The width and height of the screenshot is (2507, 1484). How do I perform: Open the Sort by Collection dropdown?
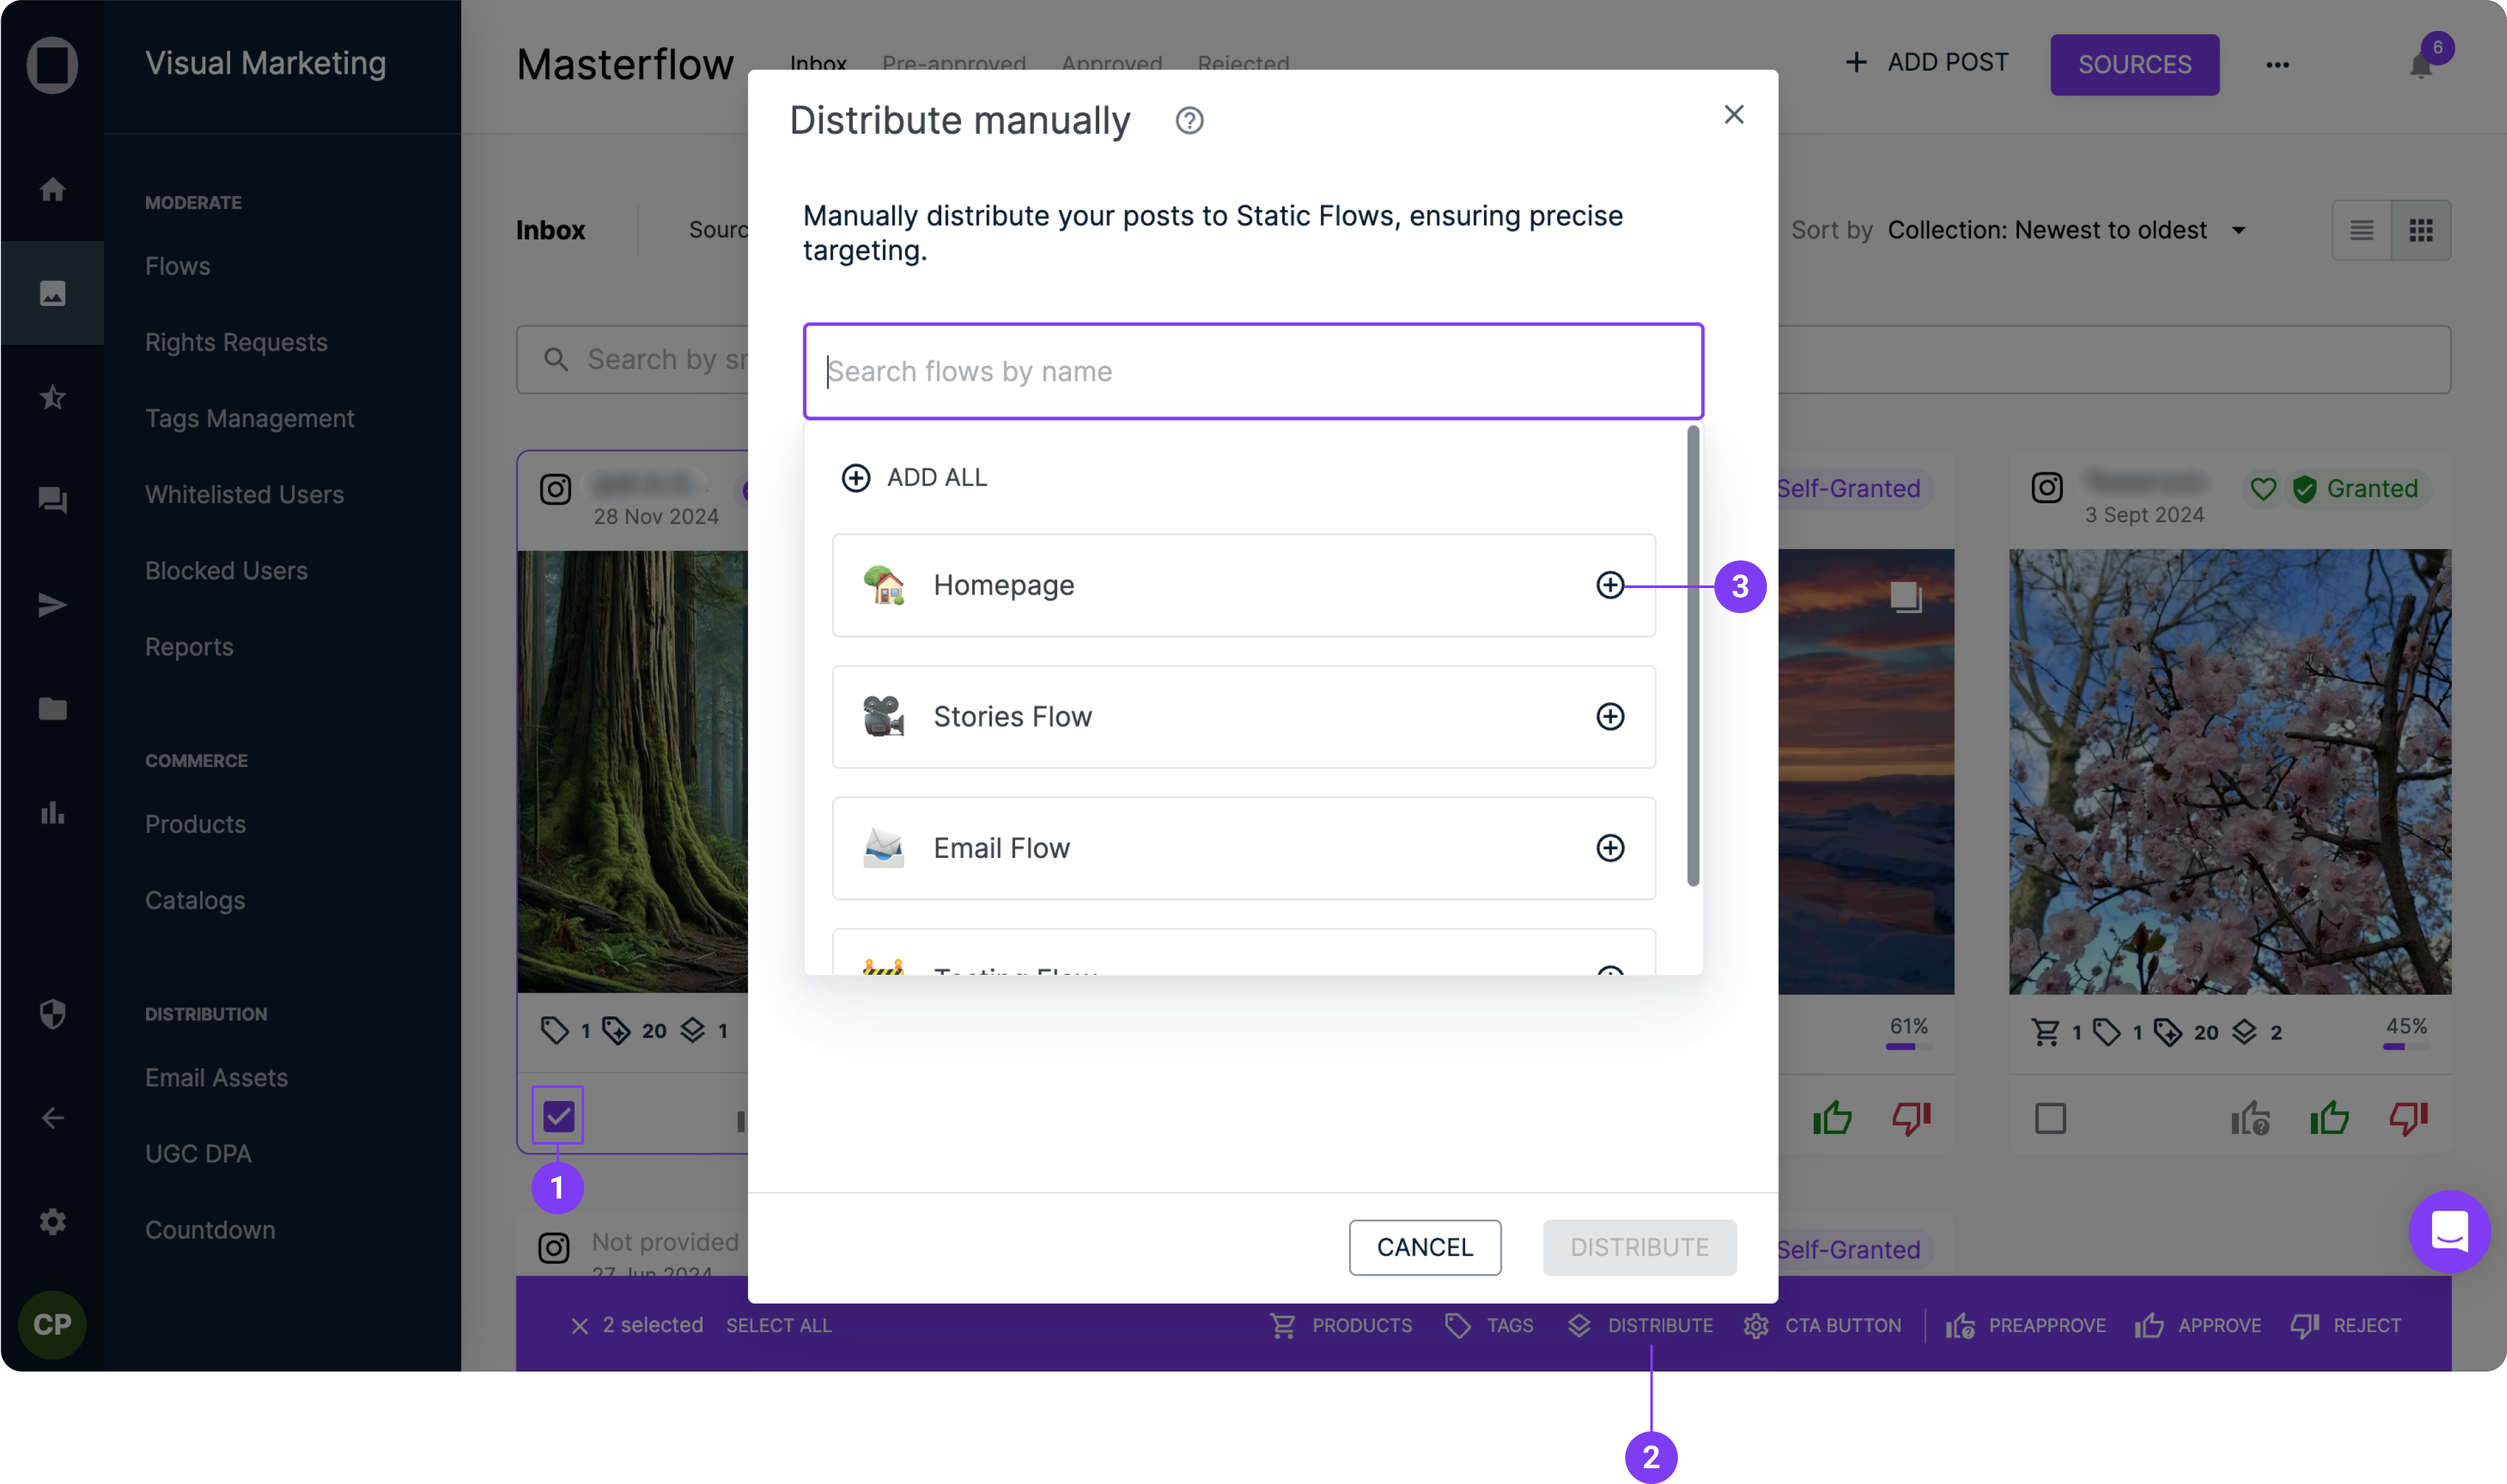2066,230
